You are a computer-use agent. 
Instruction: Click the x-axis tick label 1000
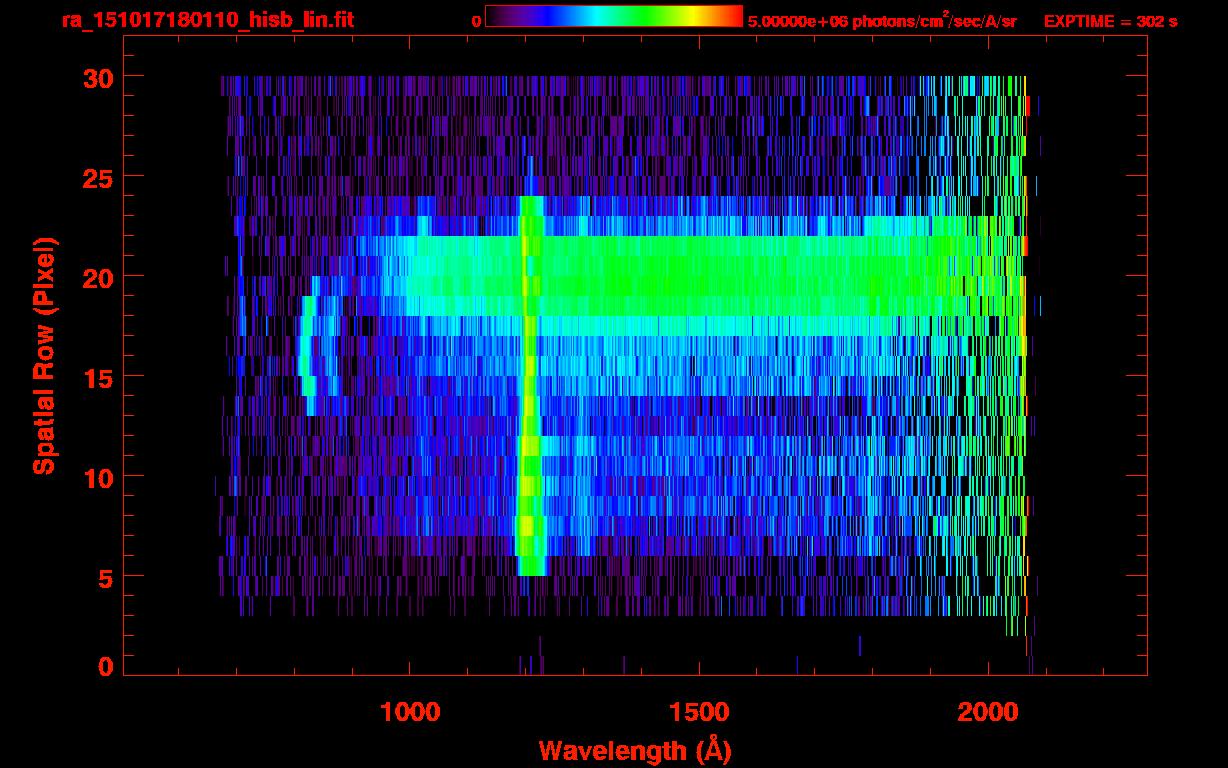coord(410,712)
